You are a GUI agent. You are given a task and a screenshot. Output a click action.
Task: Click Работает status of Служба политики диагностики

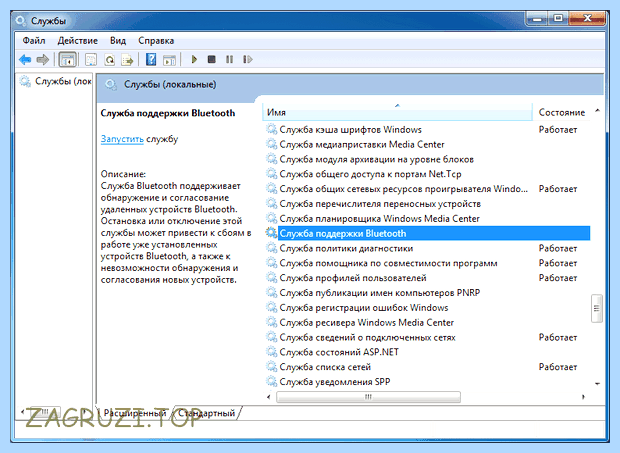click(558, 249)
